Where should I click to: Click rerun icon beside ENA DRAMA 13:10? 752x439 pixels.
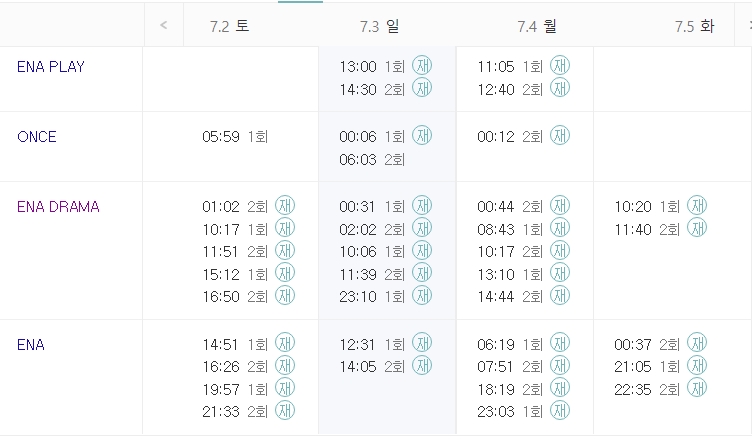click(560, 273)
